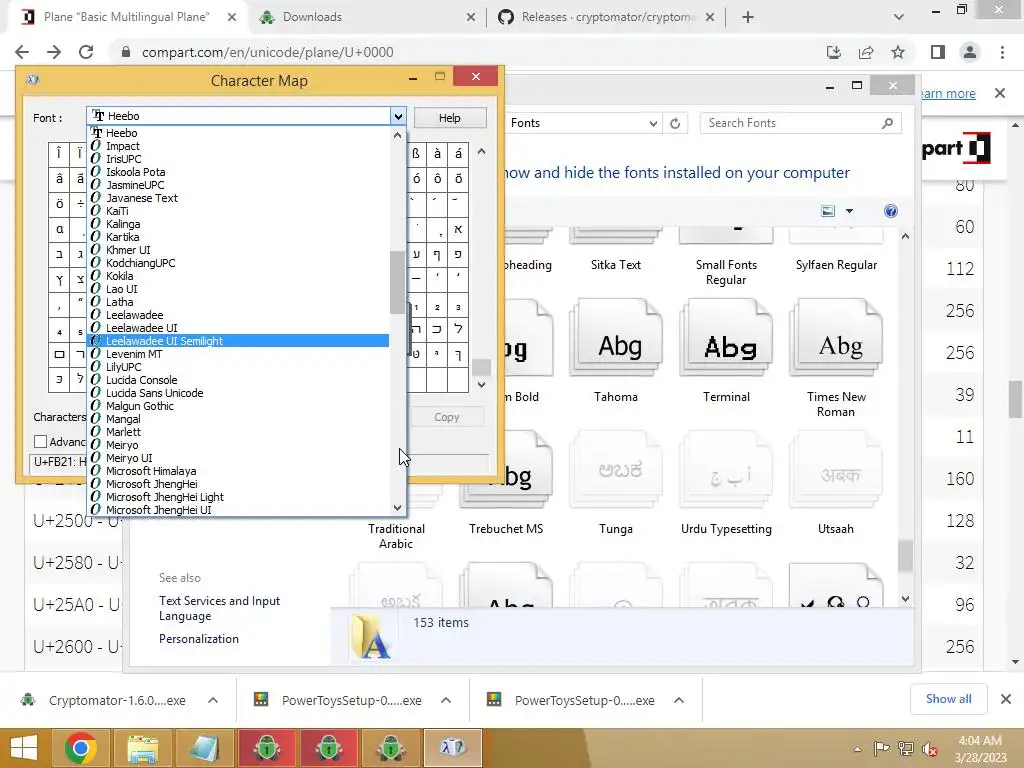Open the Personalization link
The height and width of the screenshot is (768, 1024).
tap(199, 639)
